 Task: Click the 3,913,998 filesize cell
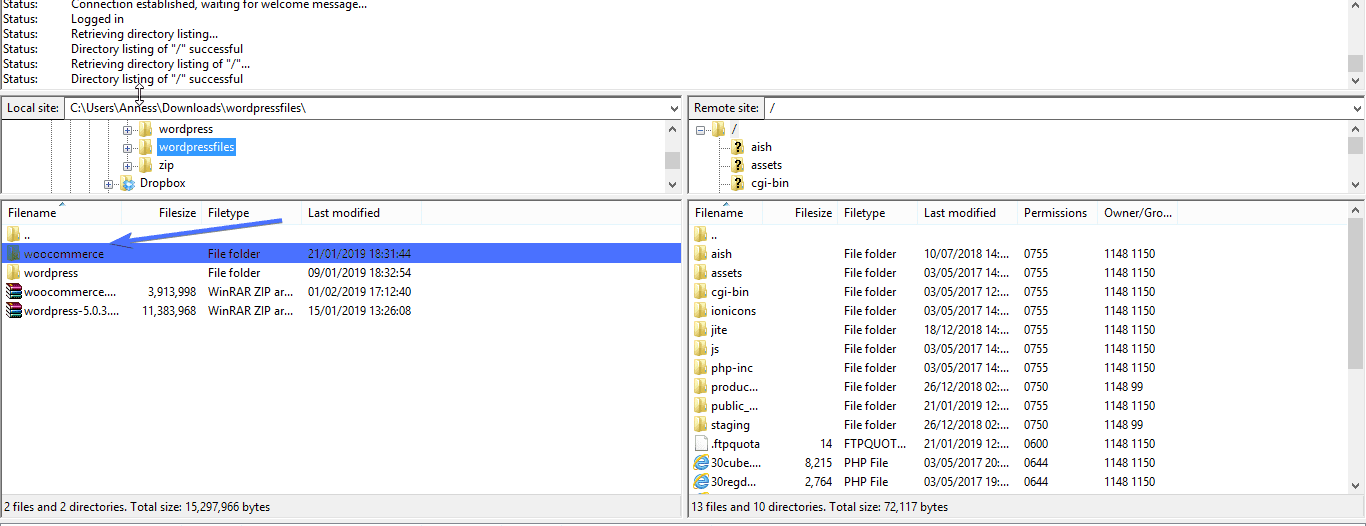172,292
